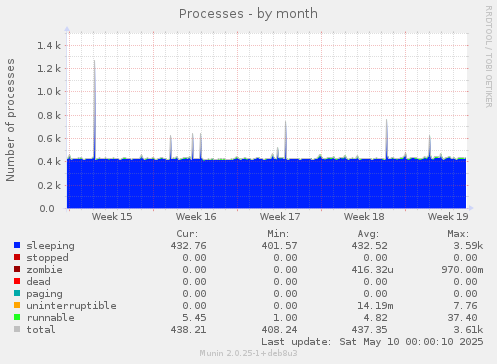Viewport: 497px width, 364px height.
Task: Click the 'Min:' column header
Action: click(278, 234)
